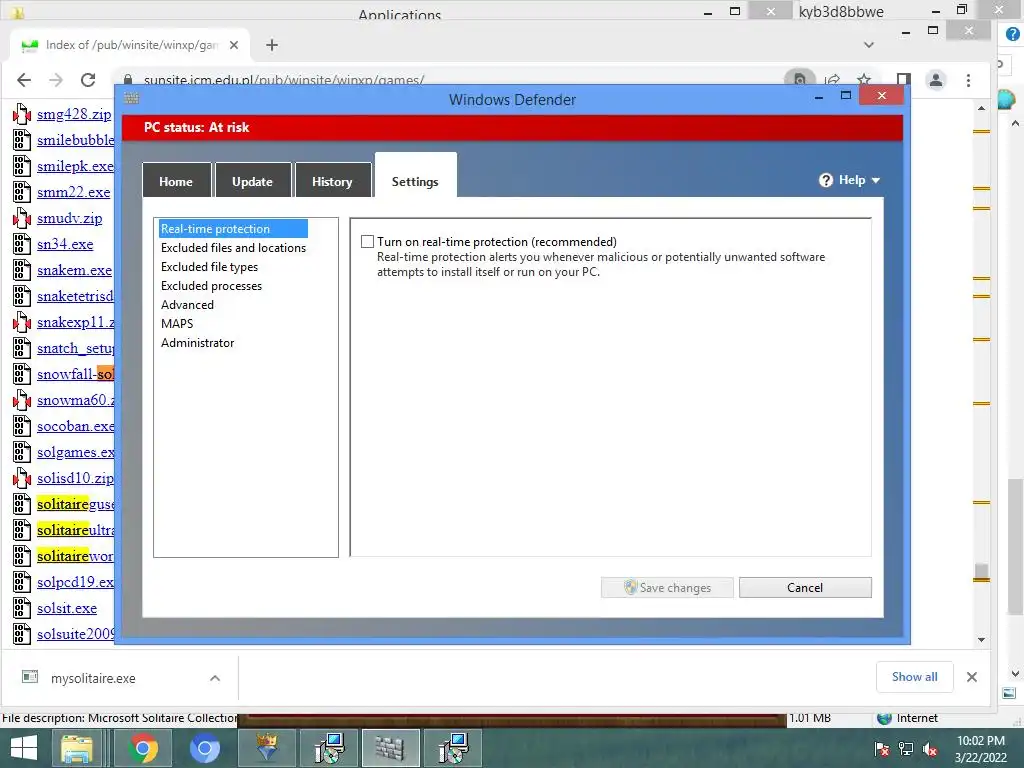1024x768 pixels.
Task: Open Chrome tab search chevron
Action: point(869,45)
